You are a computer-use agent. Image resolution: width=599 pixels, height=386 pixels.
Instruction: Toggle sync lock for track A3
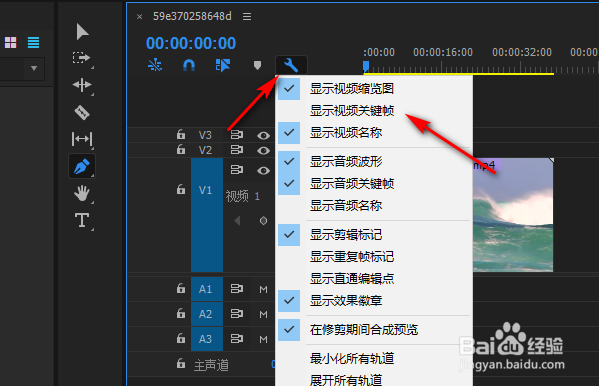(237, 338)
